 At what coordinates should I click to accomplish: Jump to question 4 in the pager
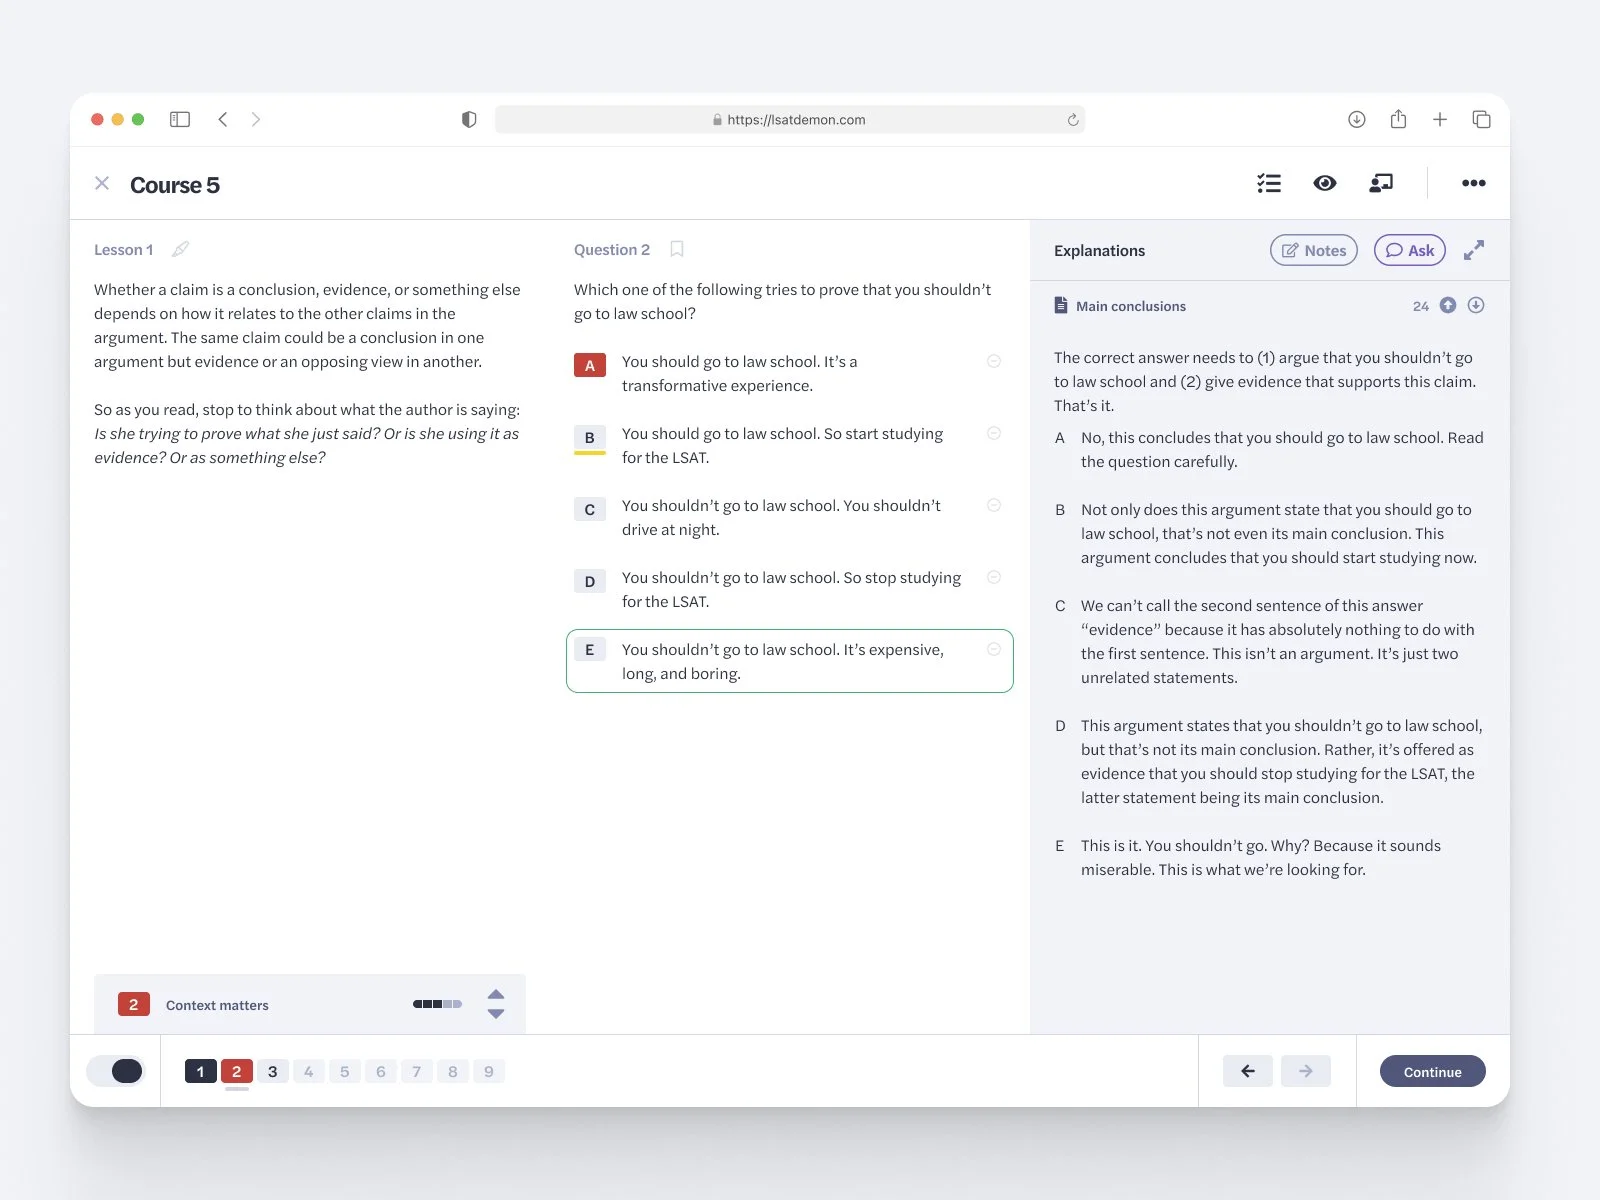click(x=308, y=1071)
